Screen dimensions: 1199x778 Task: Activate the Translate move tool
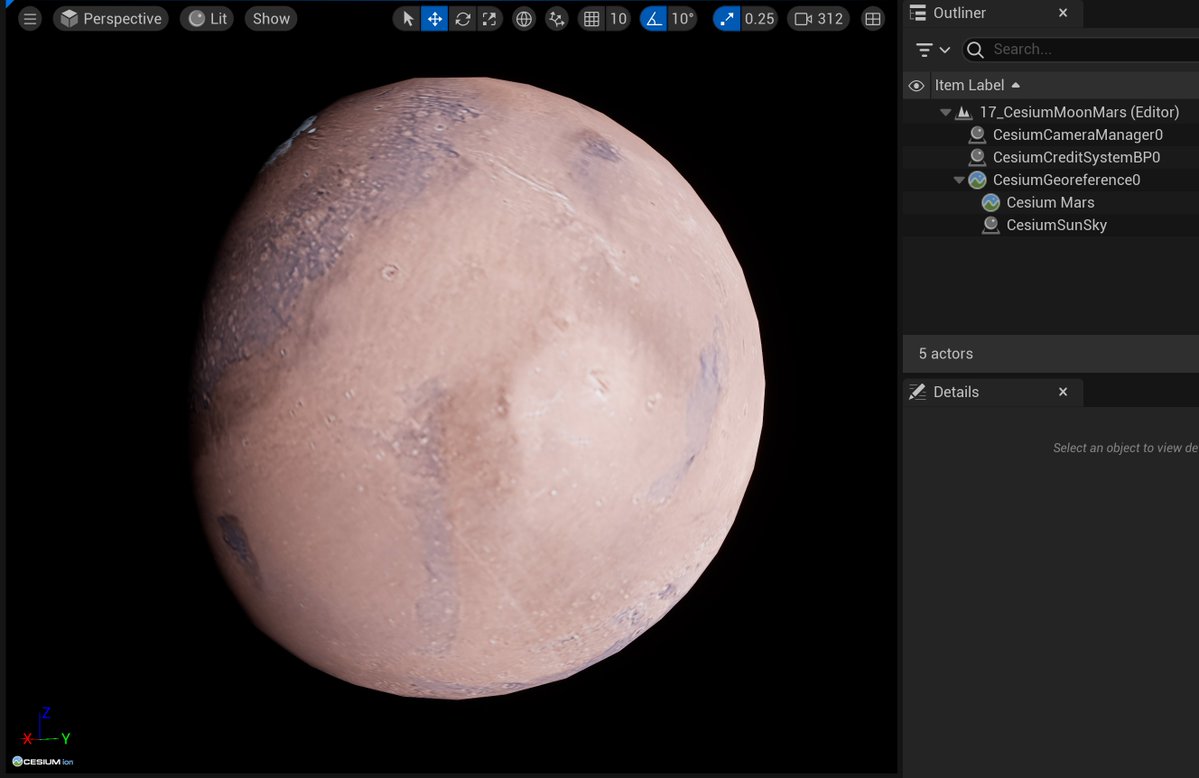point(434,18)
